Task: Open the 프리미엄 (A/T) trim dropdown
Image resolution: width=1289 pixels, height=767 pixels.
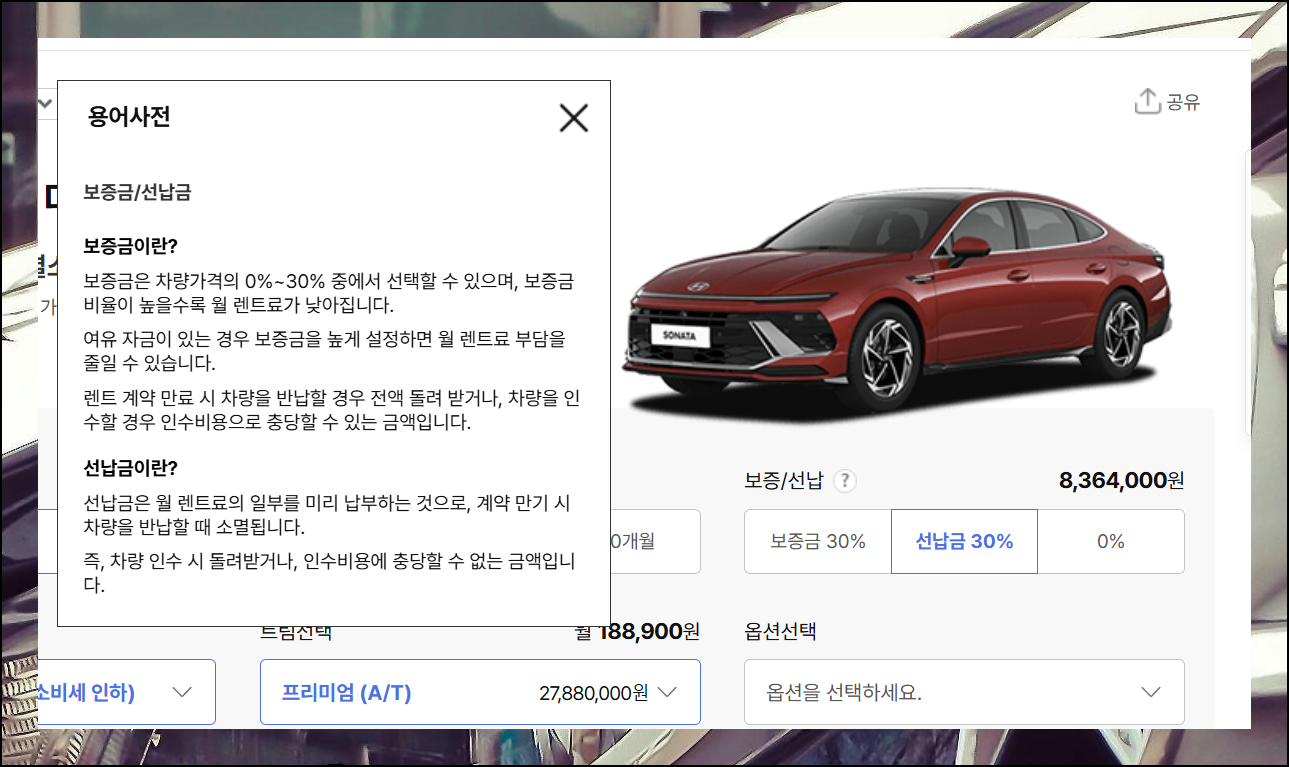Action: coord(480,692)
